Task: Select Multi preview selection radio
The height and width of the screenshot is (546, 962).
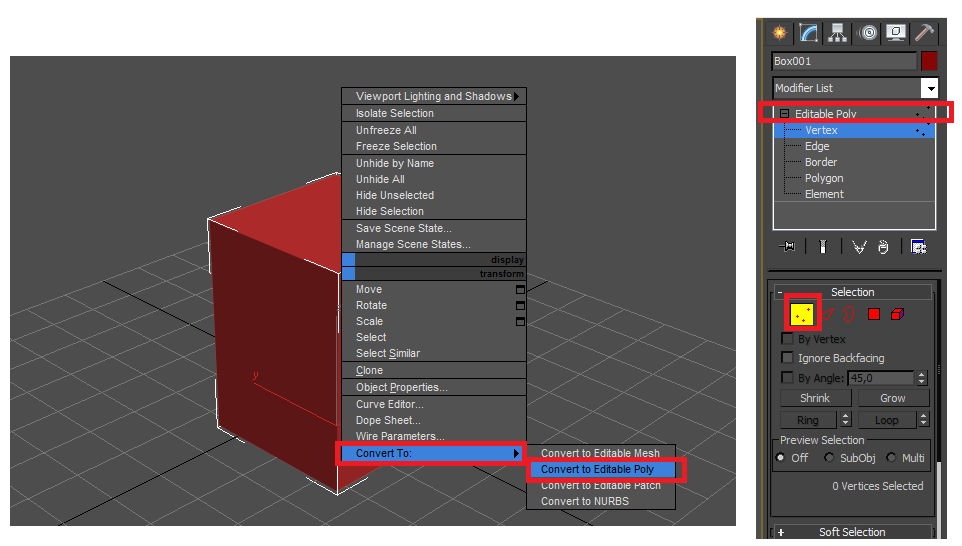Action: [891, 458]
